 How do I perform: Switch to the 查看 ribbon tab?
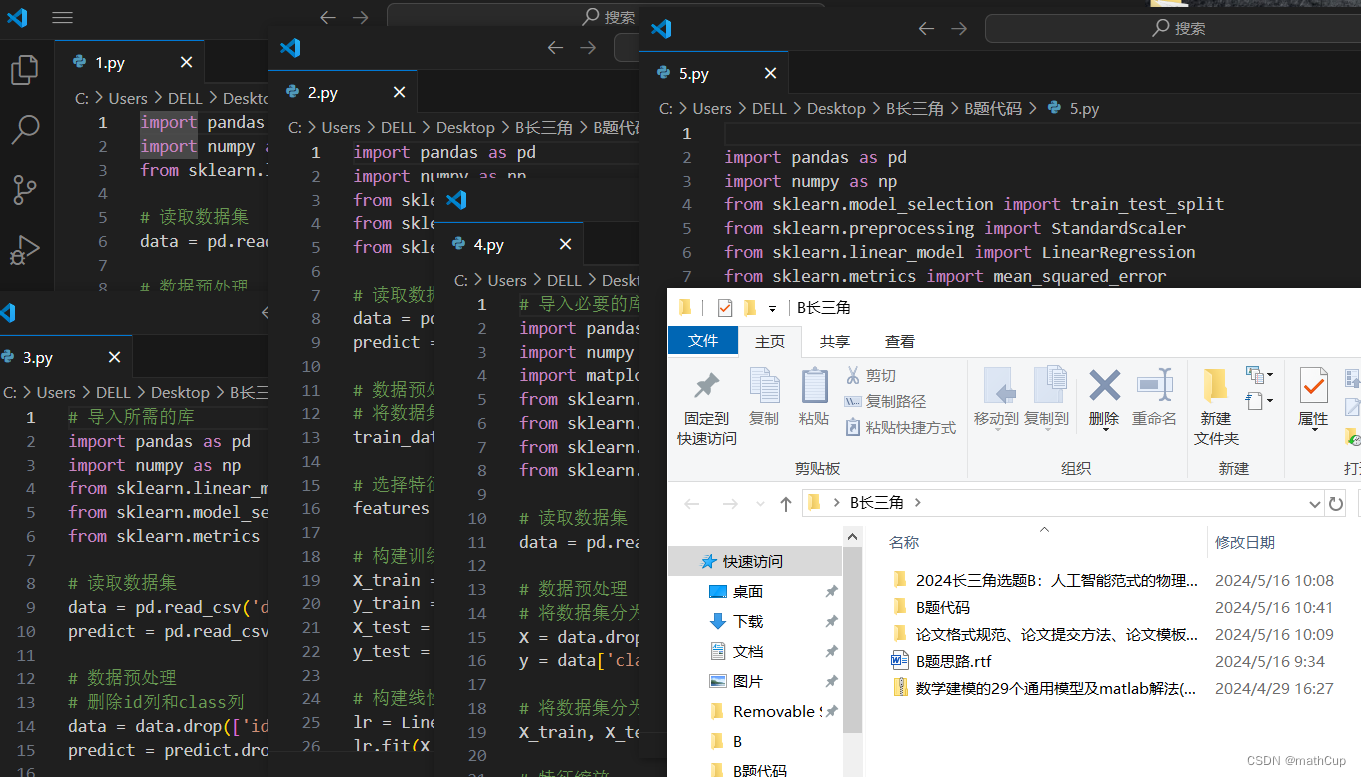point(900,341)
